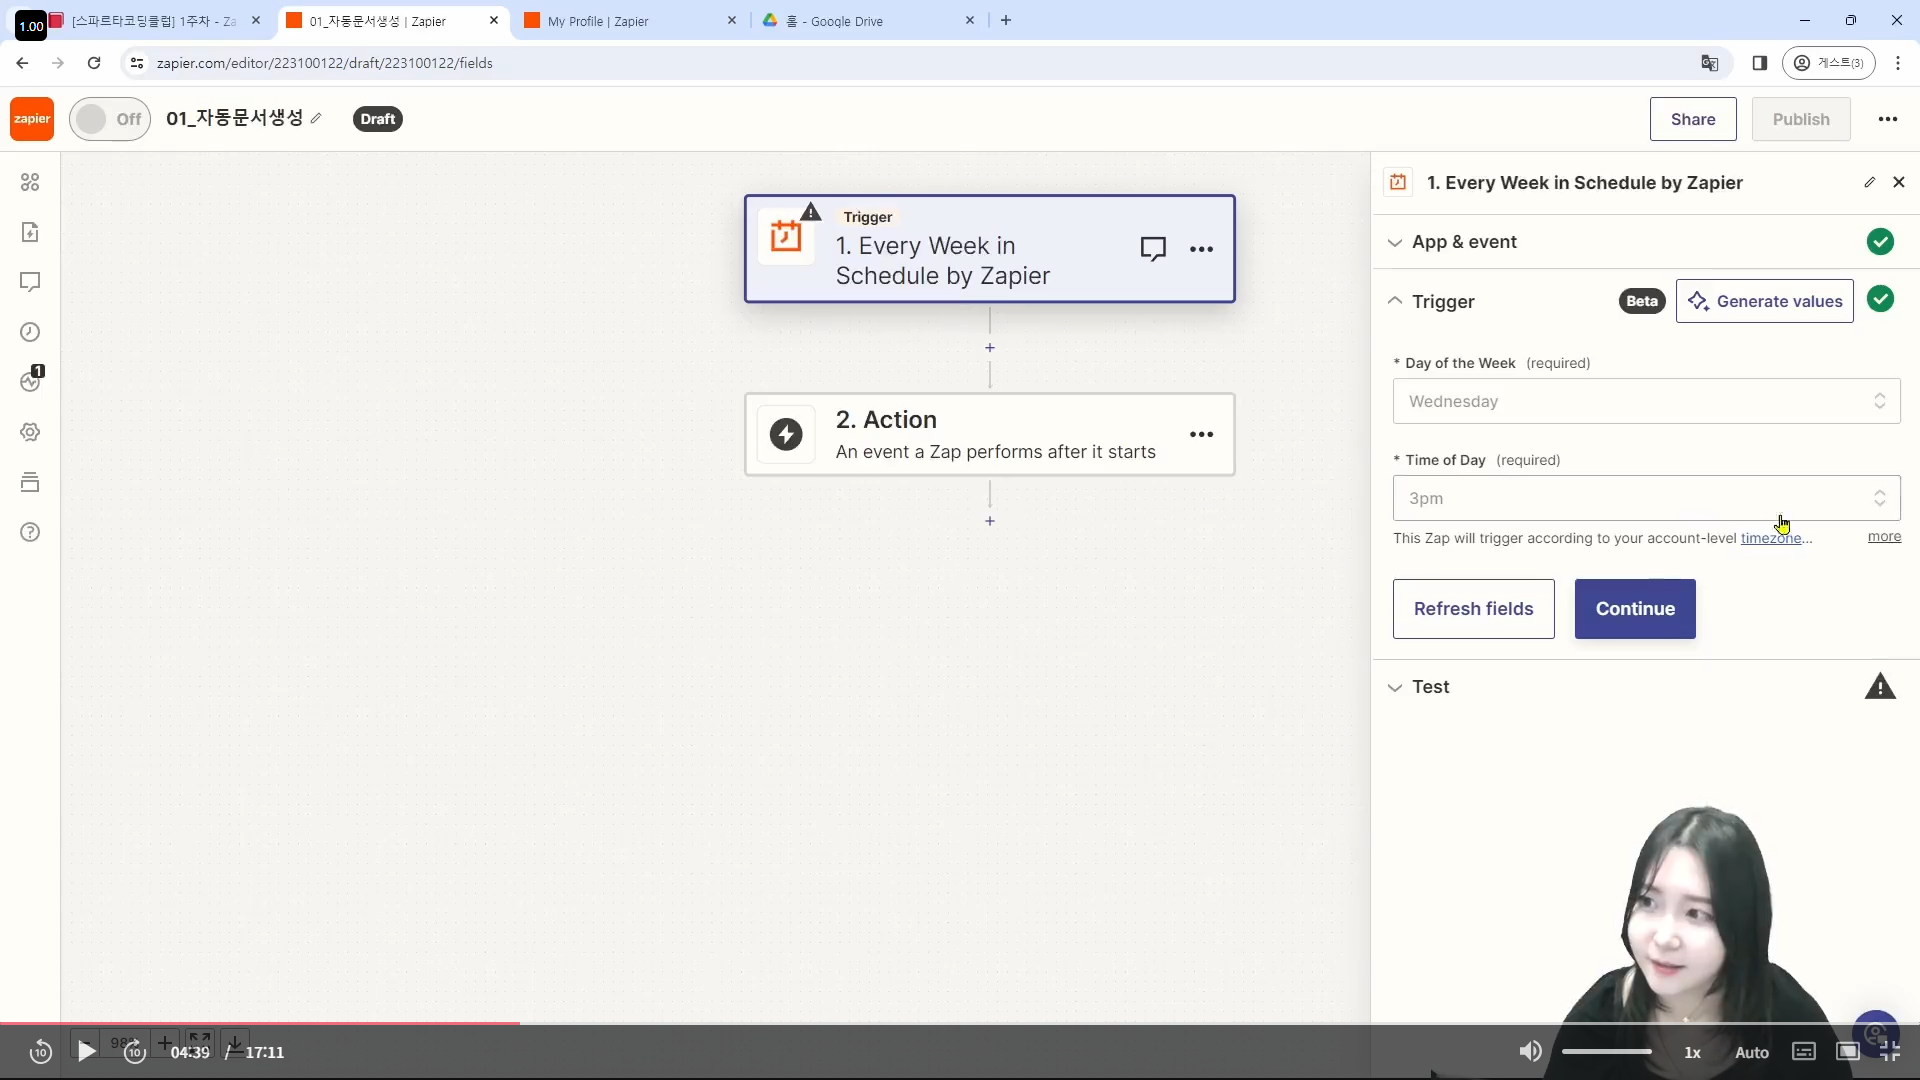The width and height of the screenshot is (1920, 1080).
Task: Change the video playback speed 1x
Action: coord(1692,1052)
